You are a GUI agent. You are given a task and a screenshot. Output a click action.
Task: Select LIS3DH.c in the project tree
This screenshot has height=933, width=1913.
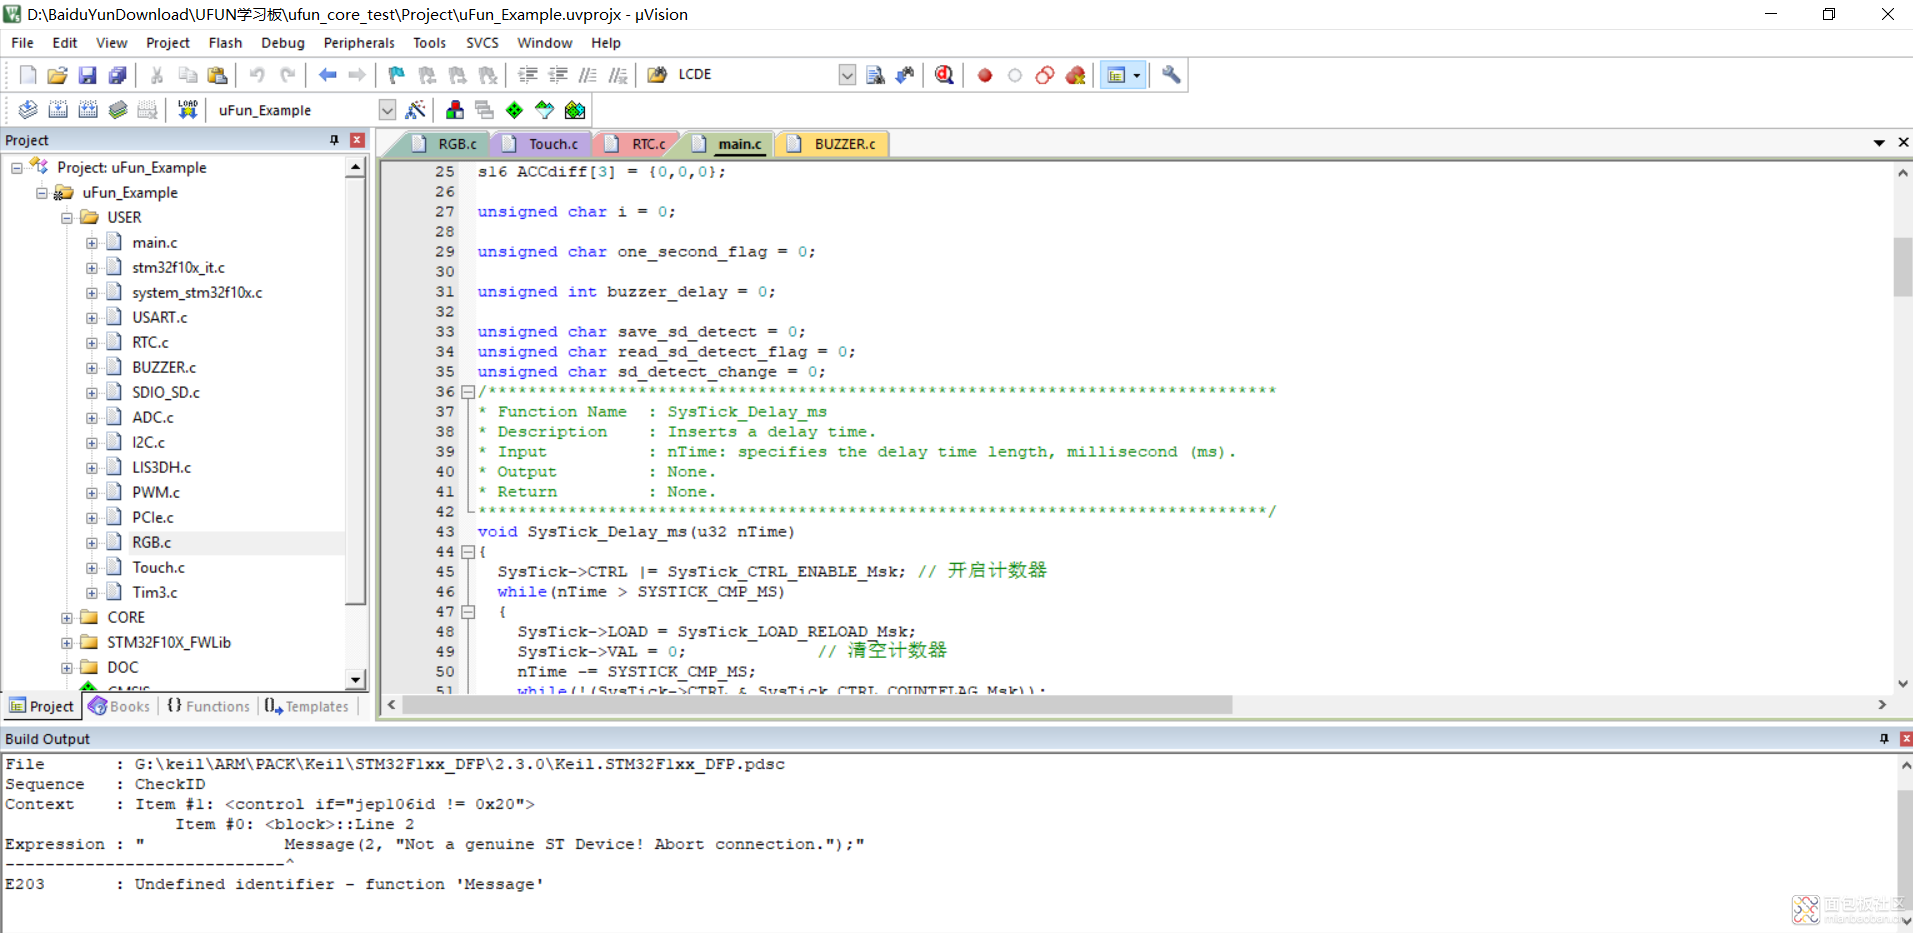point(161,467)
